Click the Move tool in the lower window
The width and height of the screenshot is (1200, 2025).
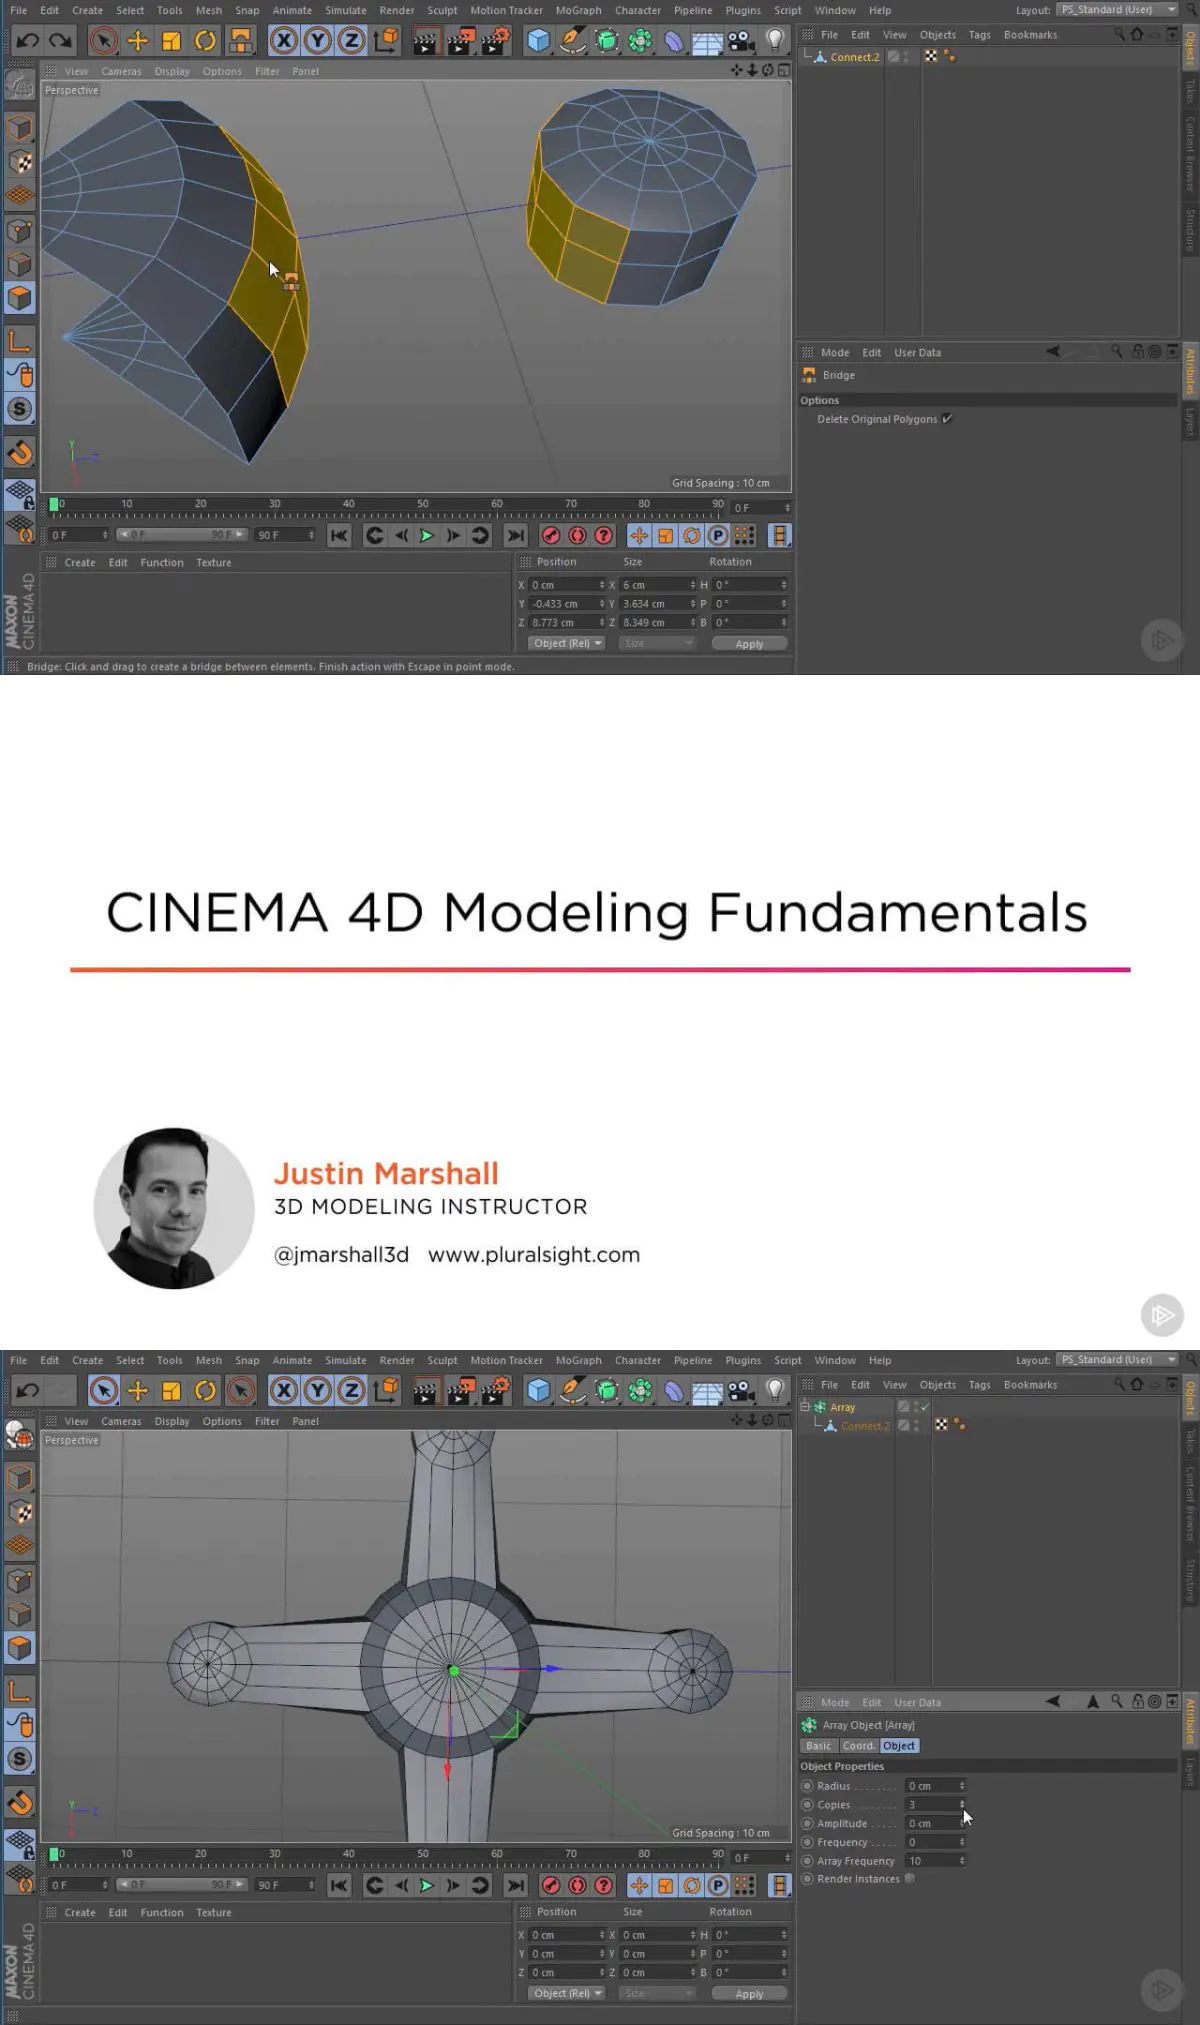[138, 1390]
